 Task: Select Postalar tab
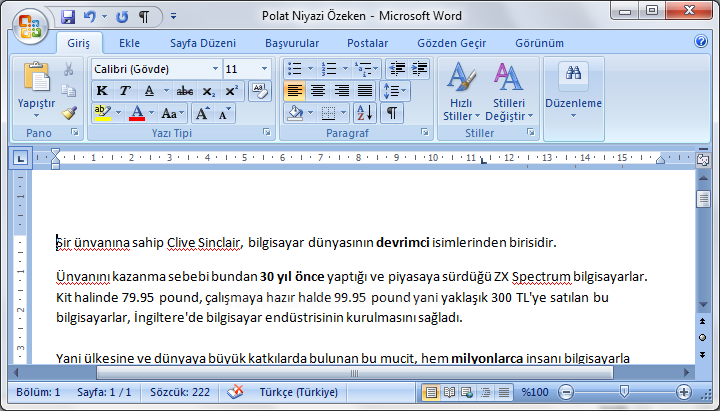(x=367, y=43)
